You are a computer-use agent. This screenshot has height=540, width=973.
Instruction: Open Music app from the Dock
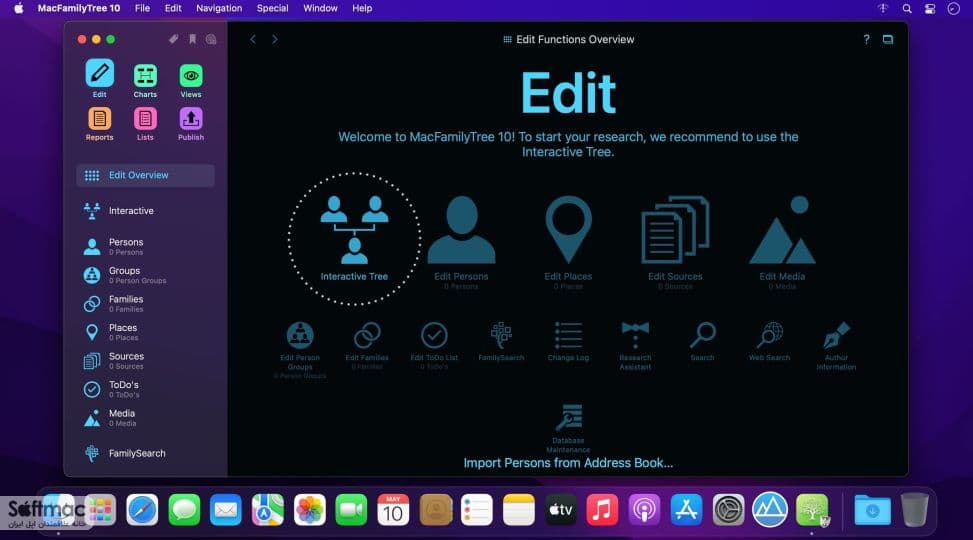coord(602,510)
